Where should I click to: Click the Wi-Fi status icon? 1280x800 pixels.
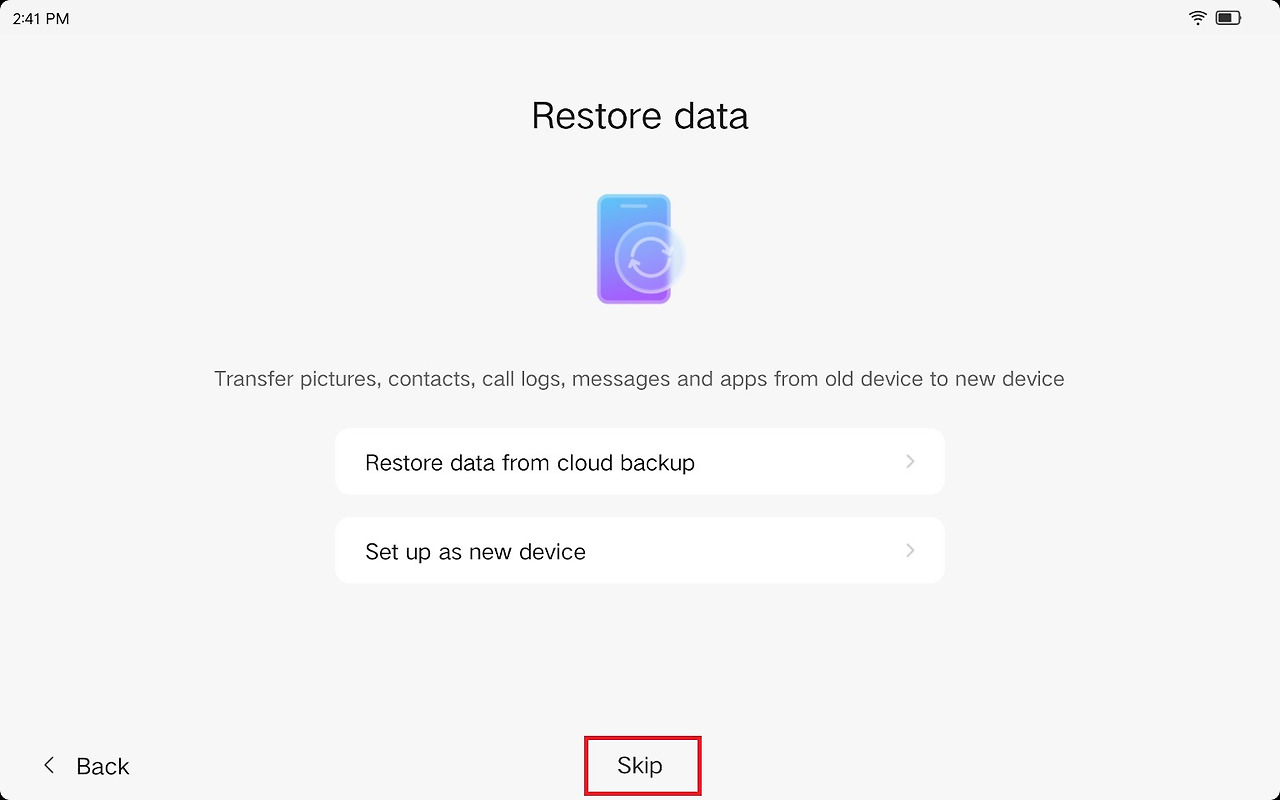point(1198,18)
